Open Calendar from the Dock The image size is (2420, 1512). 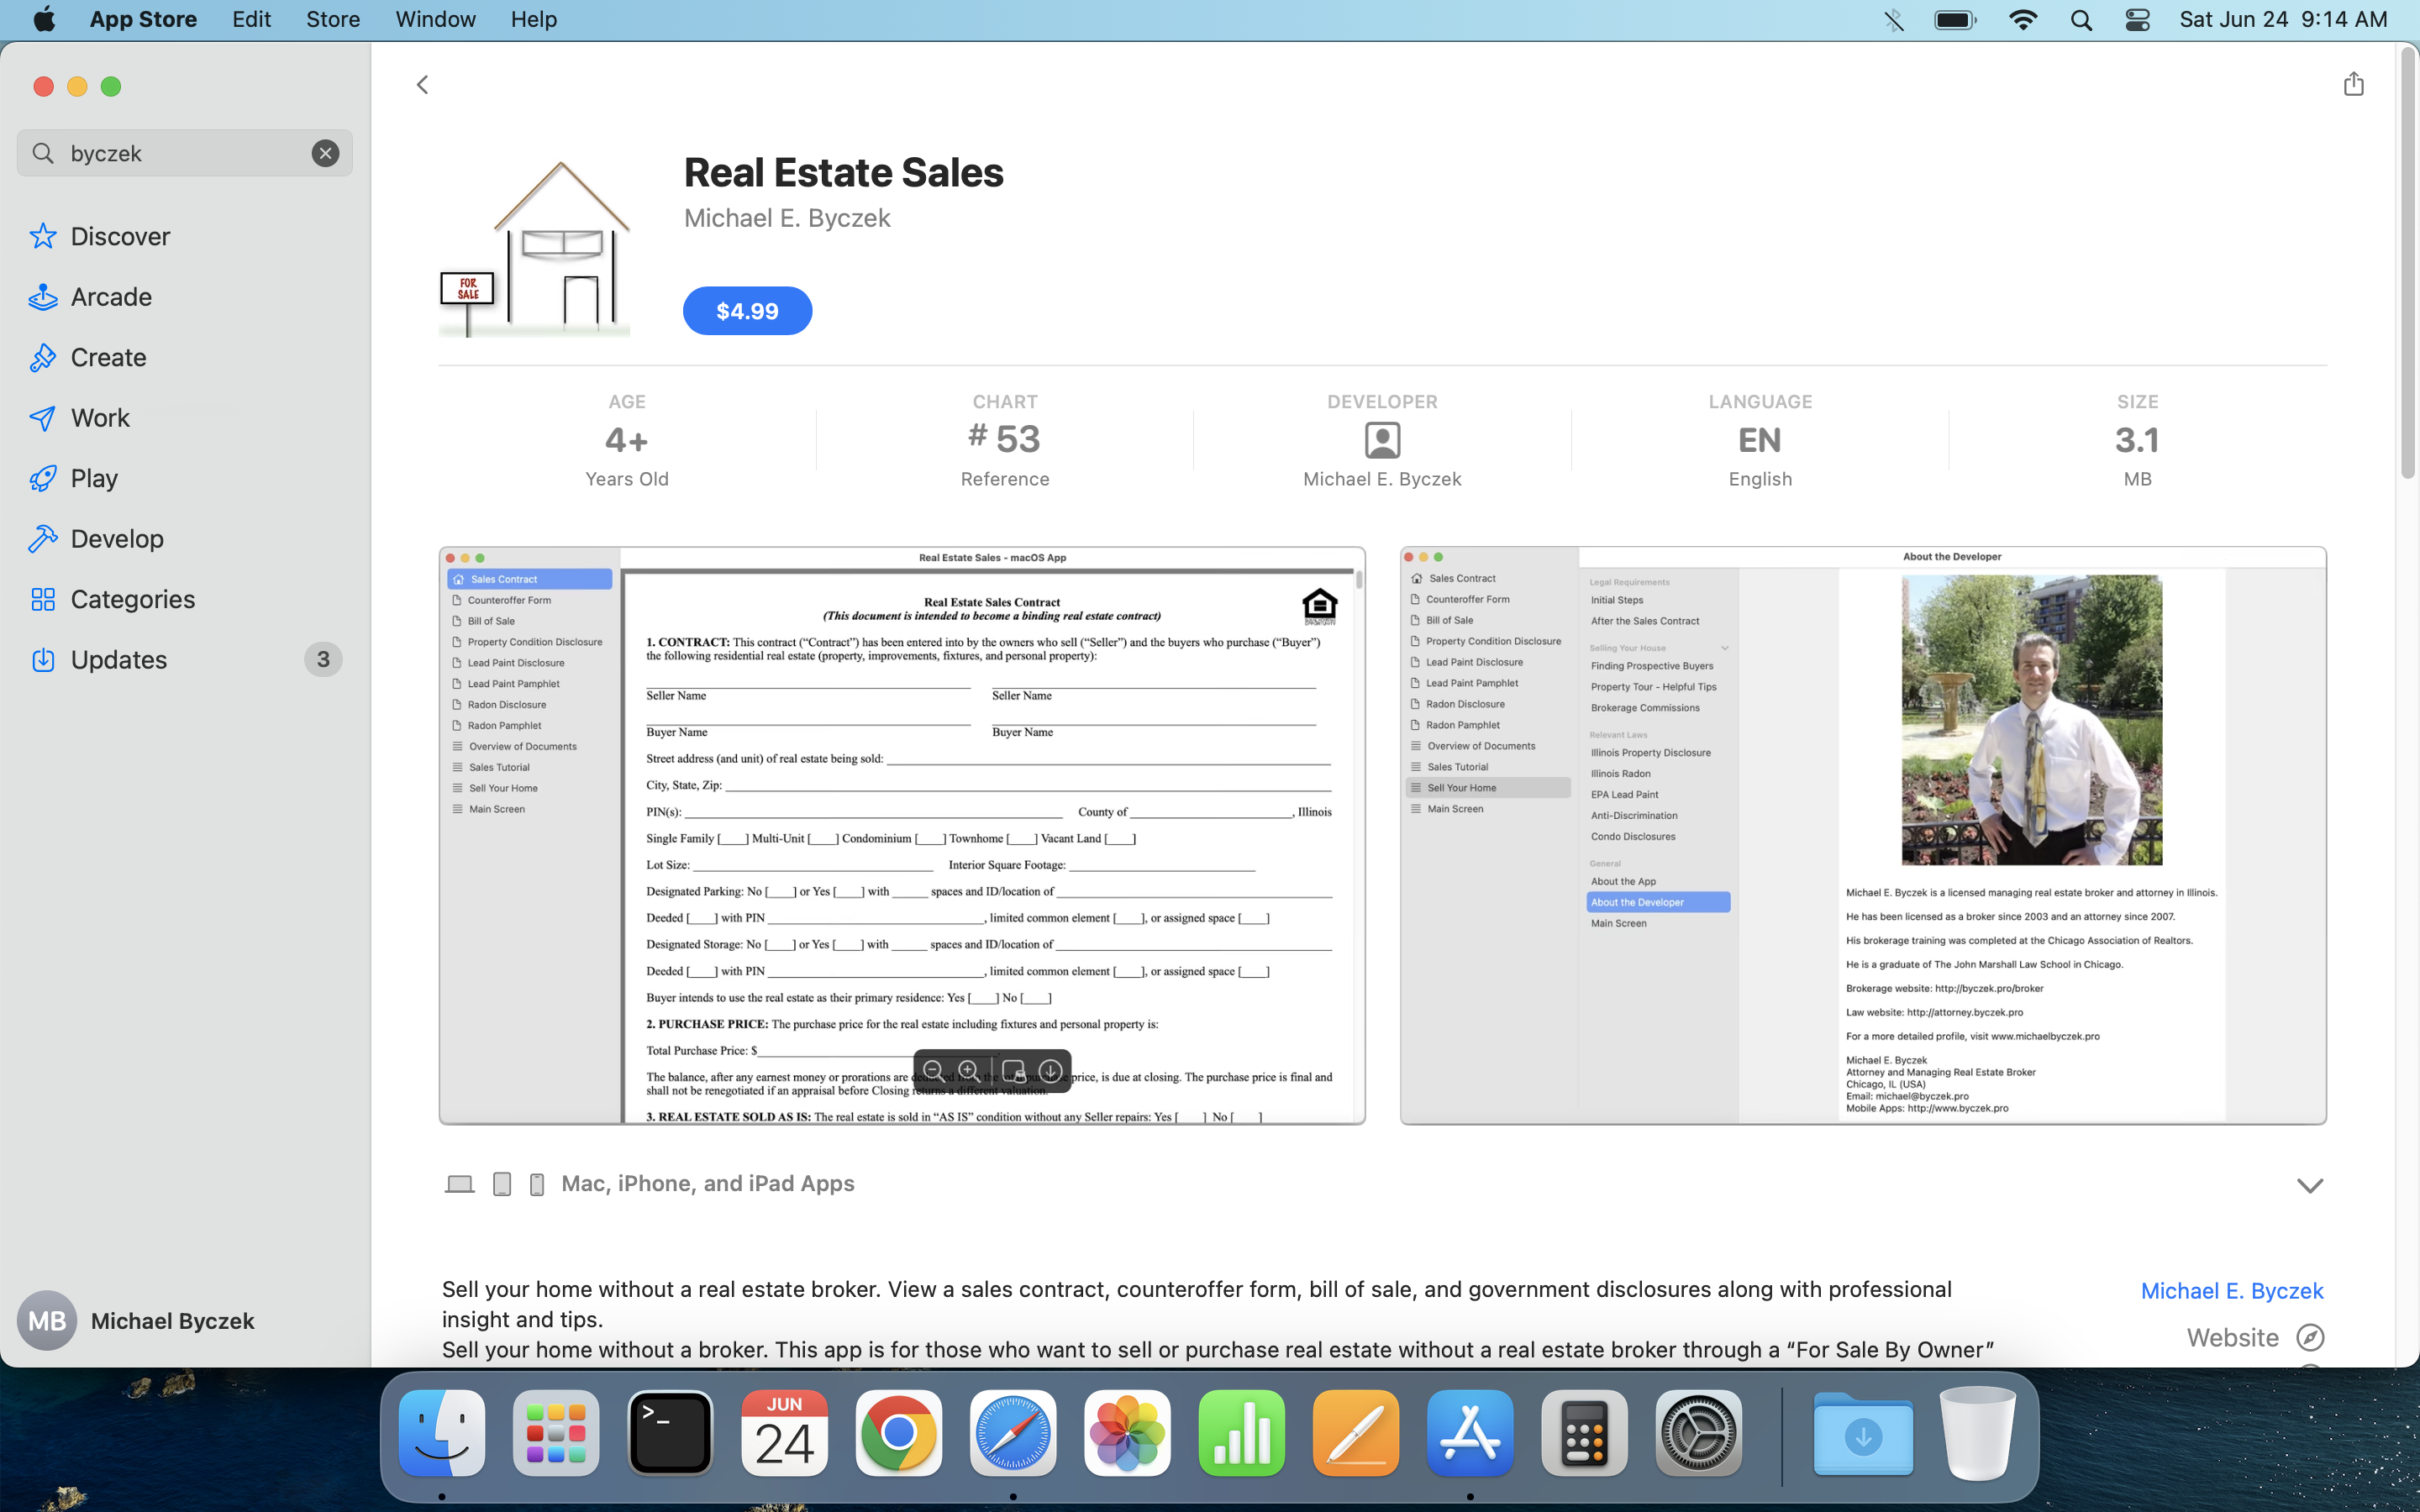coord(784,1433)
